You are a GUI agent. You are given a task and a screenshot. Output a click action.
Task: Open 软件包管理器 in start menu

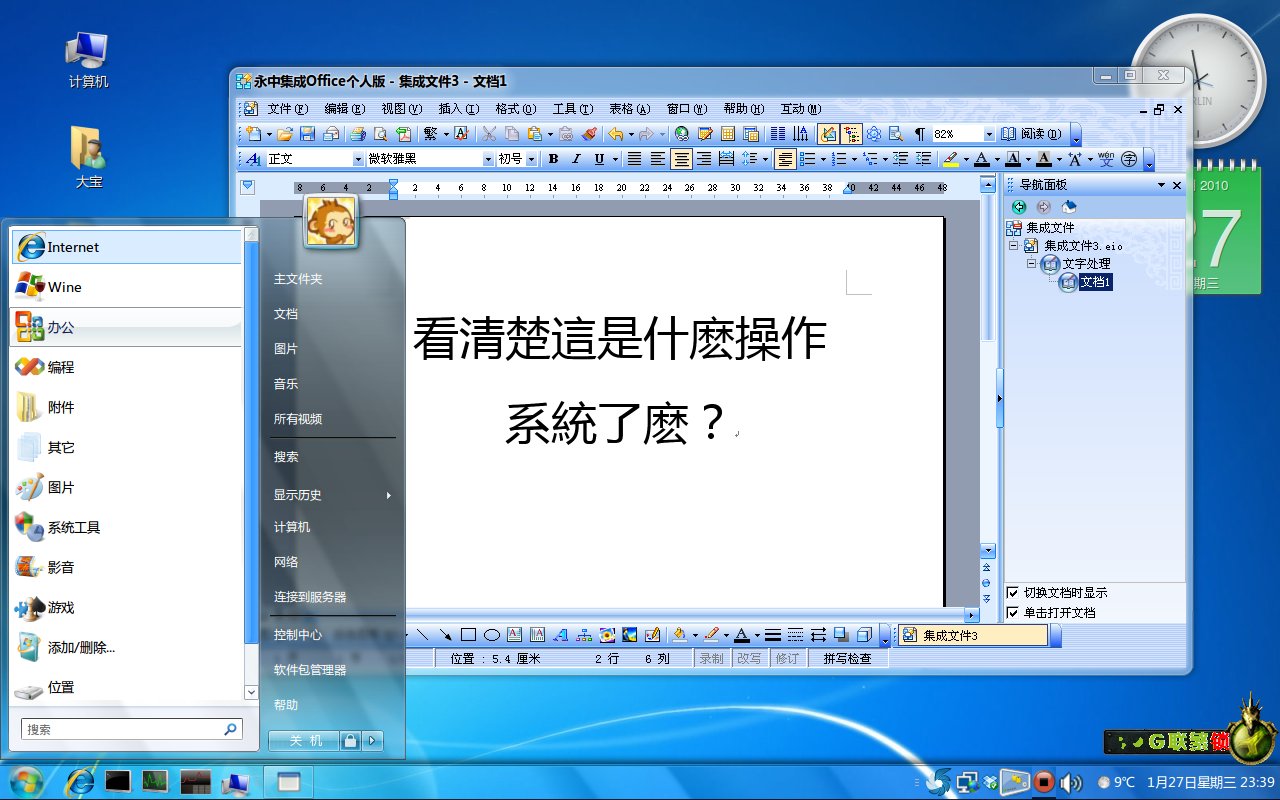[310, 670]
